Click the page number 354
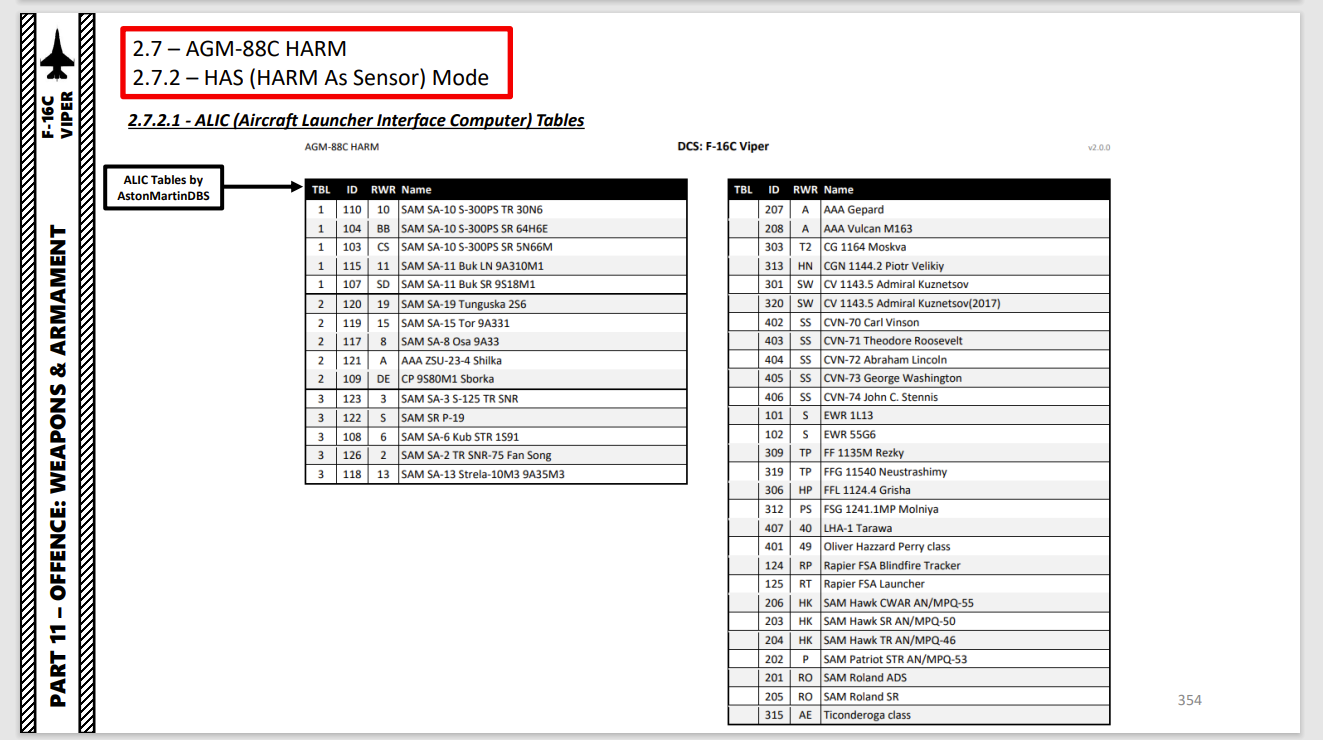The width and height of the screenshot is (1323, 740). (x=1189, y=700)
